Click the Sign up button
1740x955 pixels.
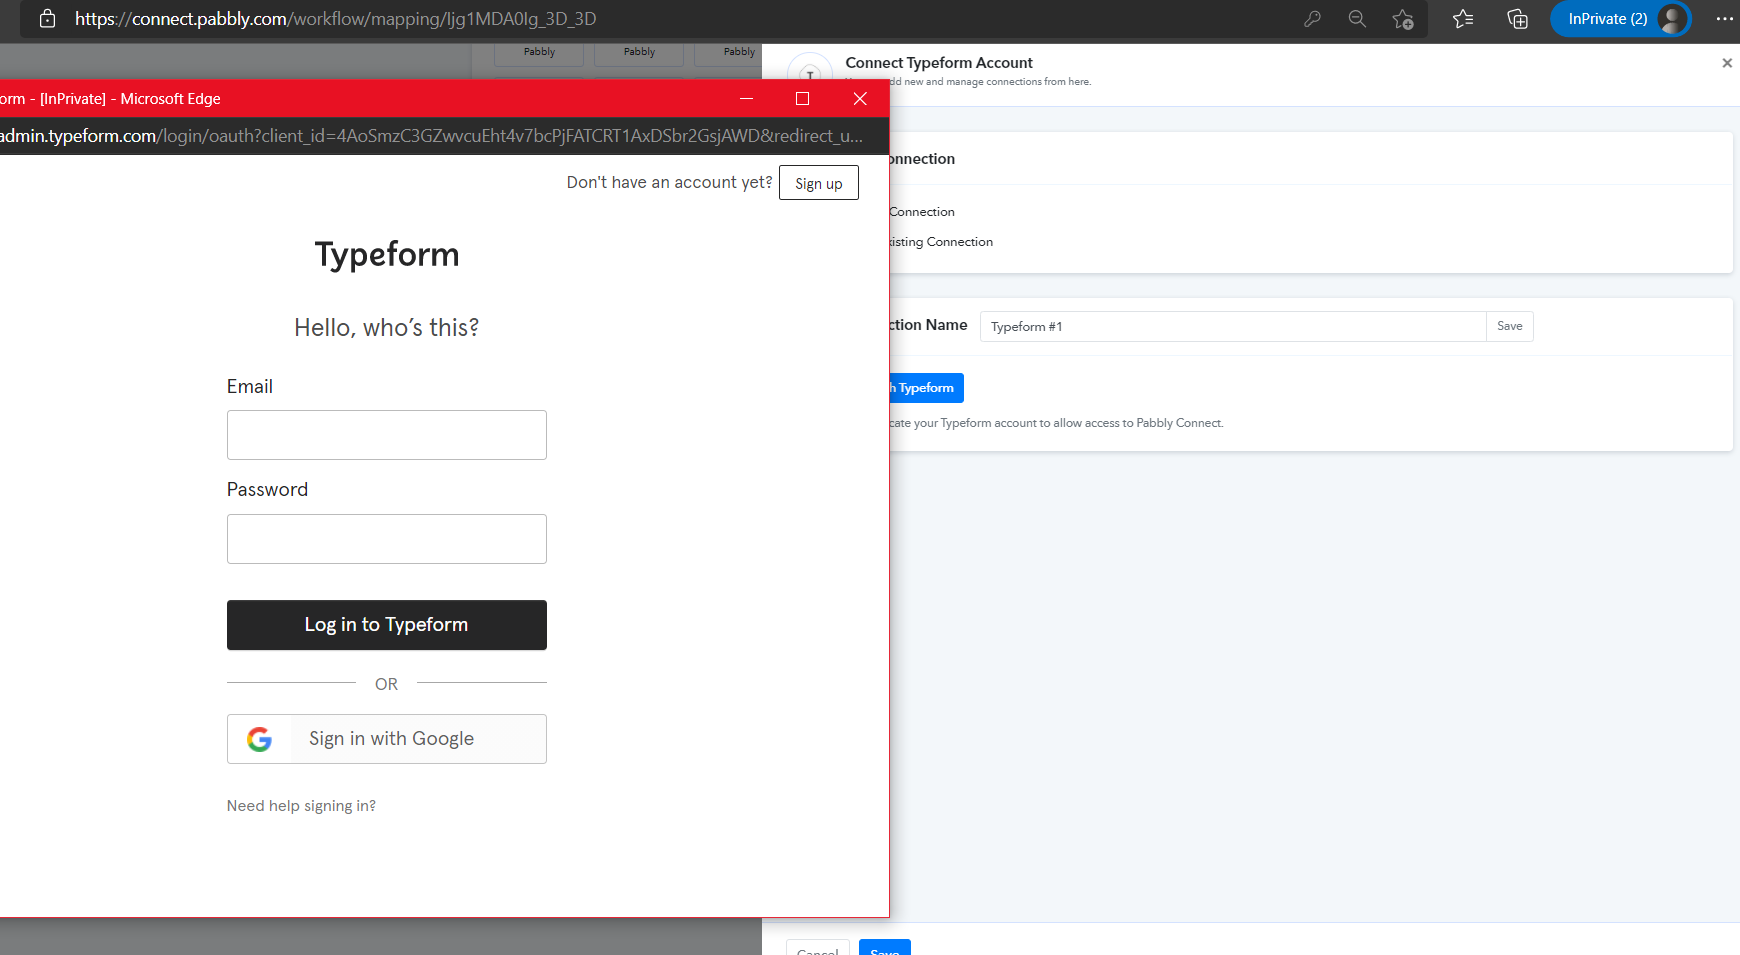(819, 183)
